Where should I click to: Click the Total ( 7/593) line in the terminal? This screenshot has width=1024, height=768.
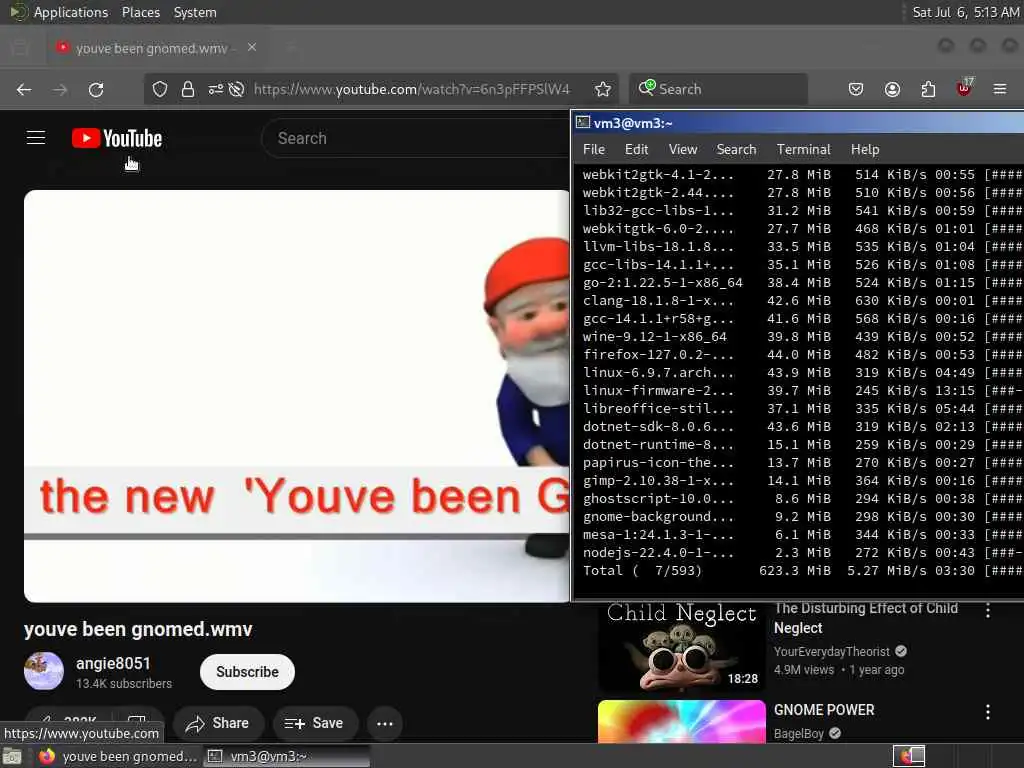[802, 571]
